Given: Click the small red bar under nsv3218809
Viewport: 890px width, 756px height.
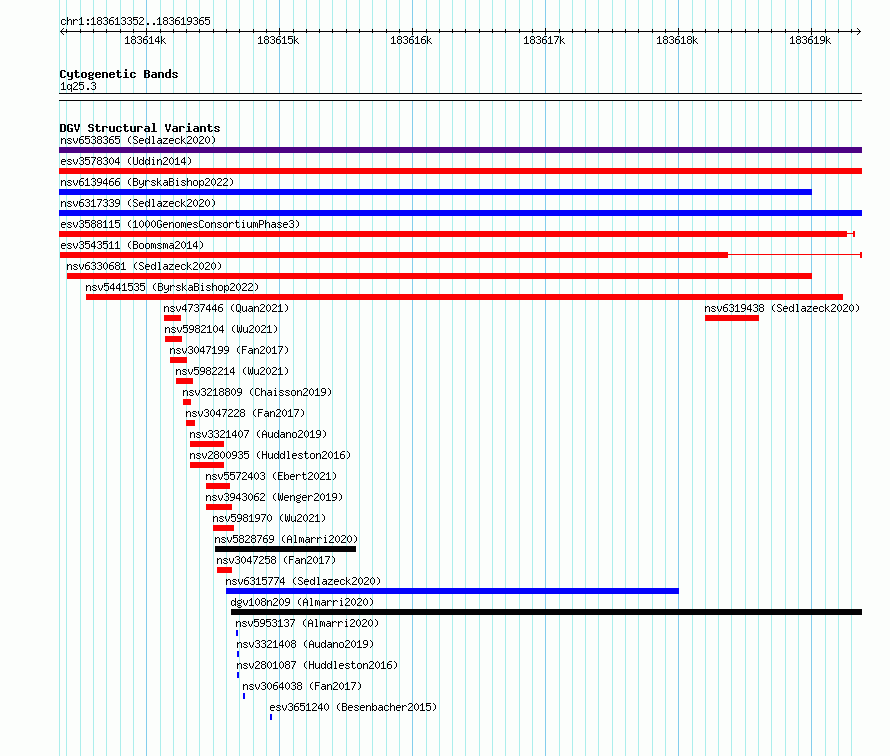Looking at the screenshot, I should pos(187,402).
